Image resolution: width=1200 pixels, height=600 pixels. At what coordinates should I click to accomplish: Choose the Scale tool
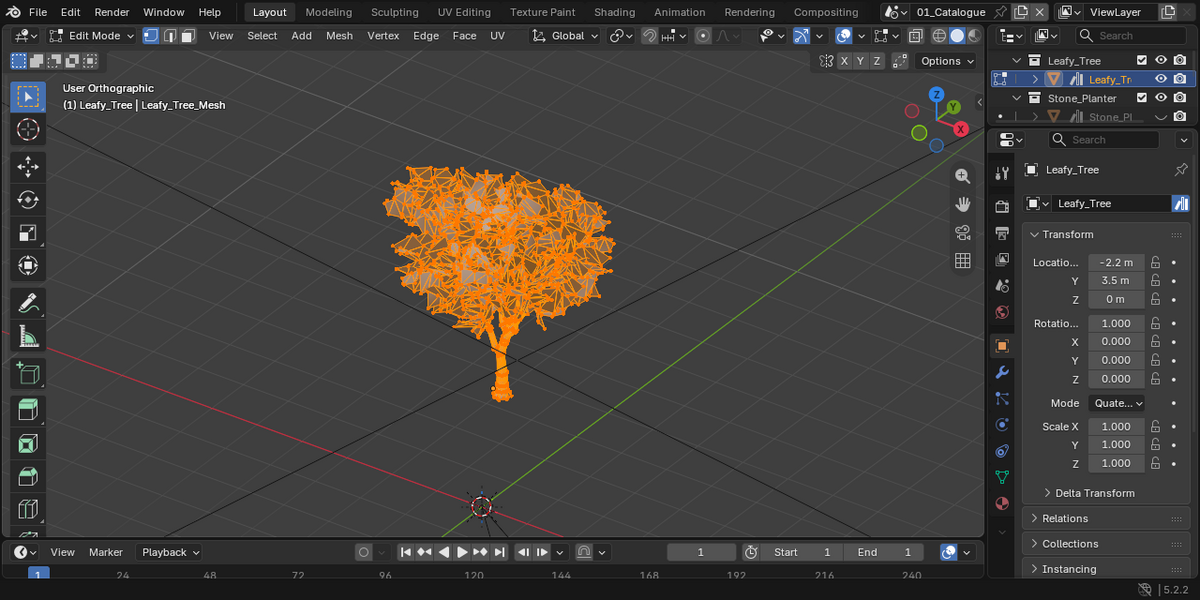(28, 233)
